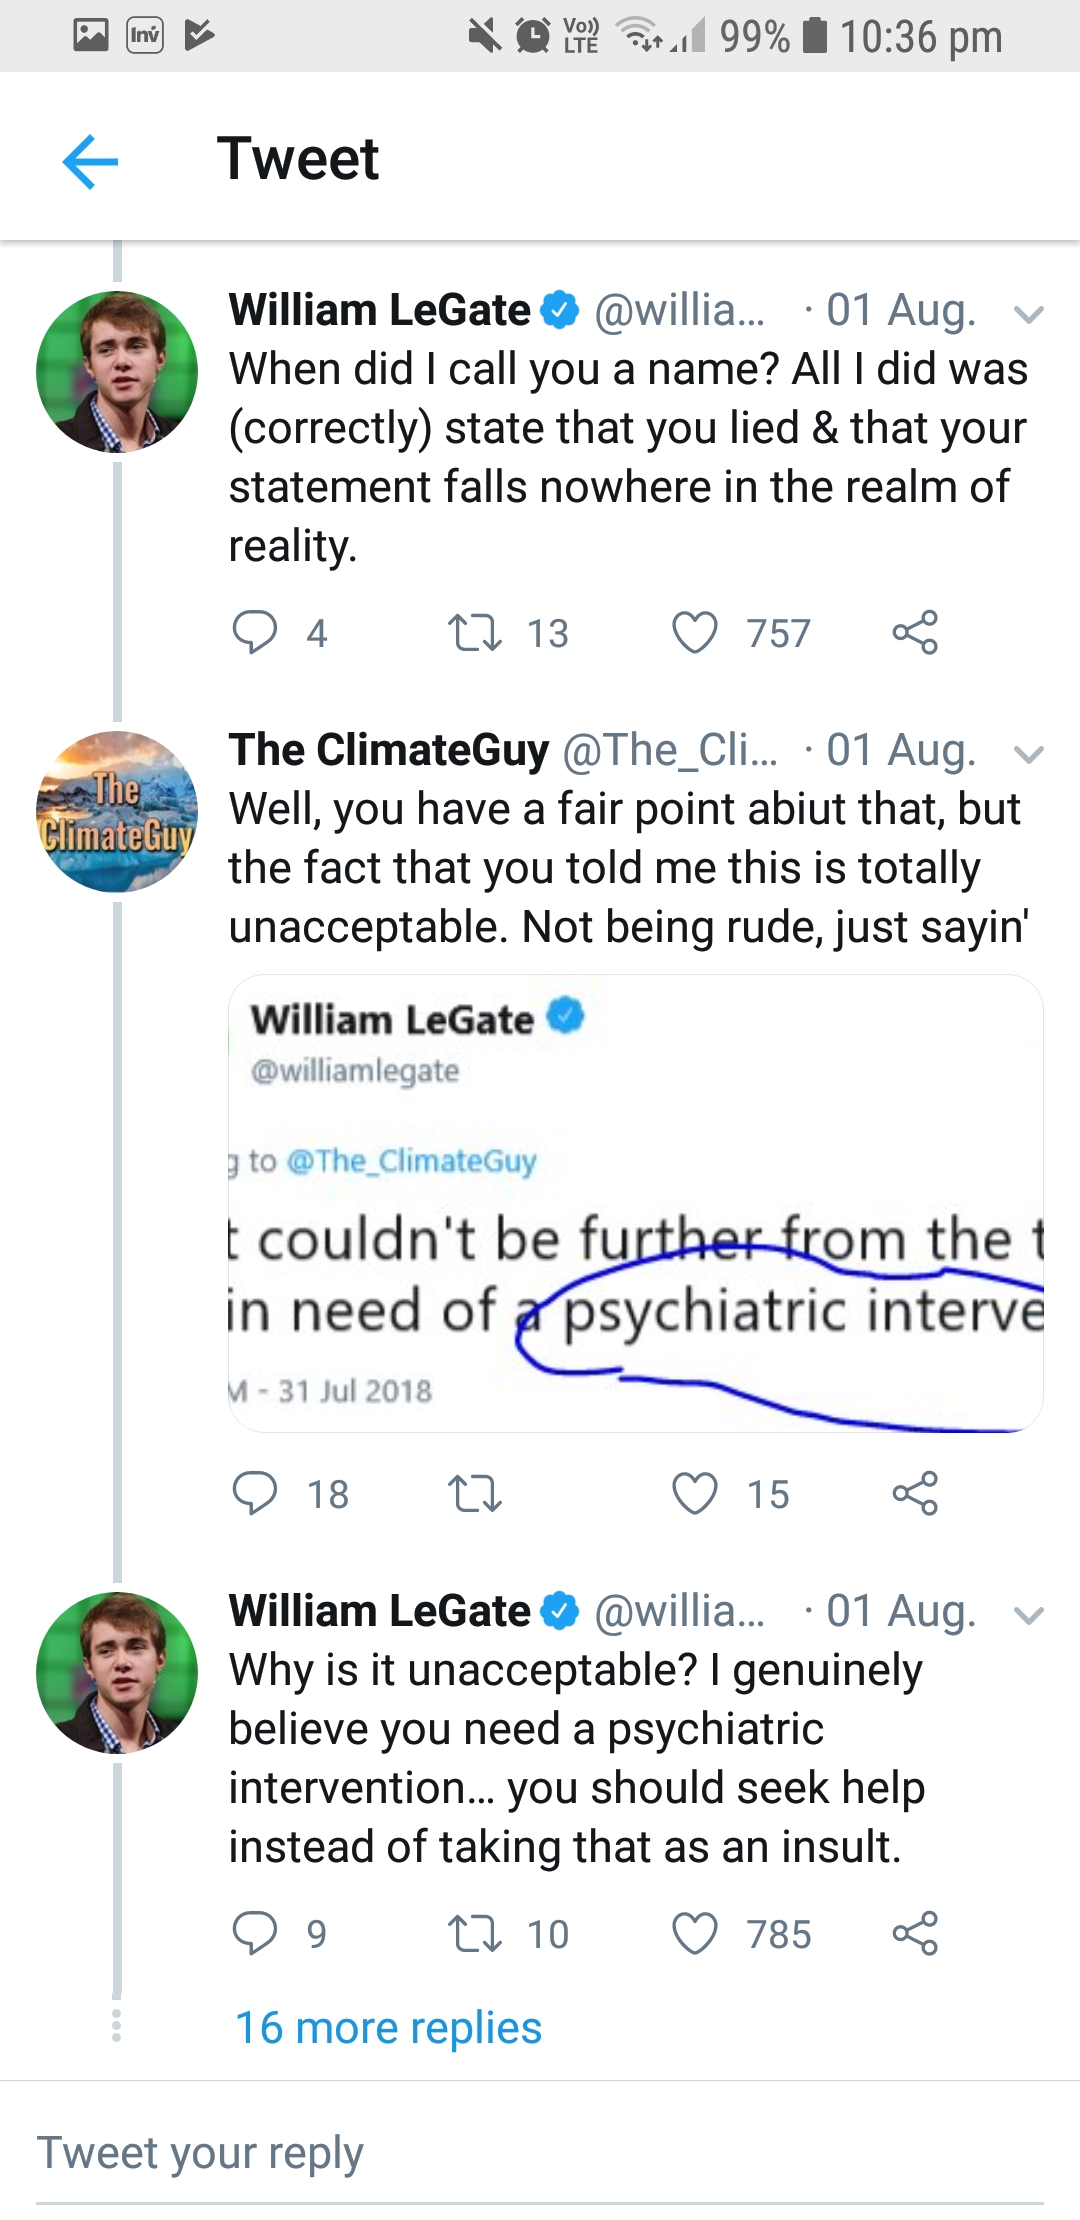Viewport: 1080px width, 2220px height.
Task: Share the tweet with 757 likes
Action: (915, 632)
